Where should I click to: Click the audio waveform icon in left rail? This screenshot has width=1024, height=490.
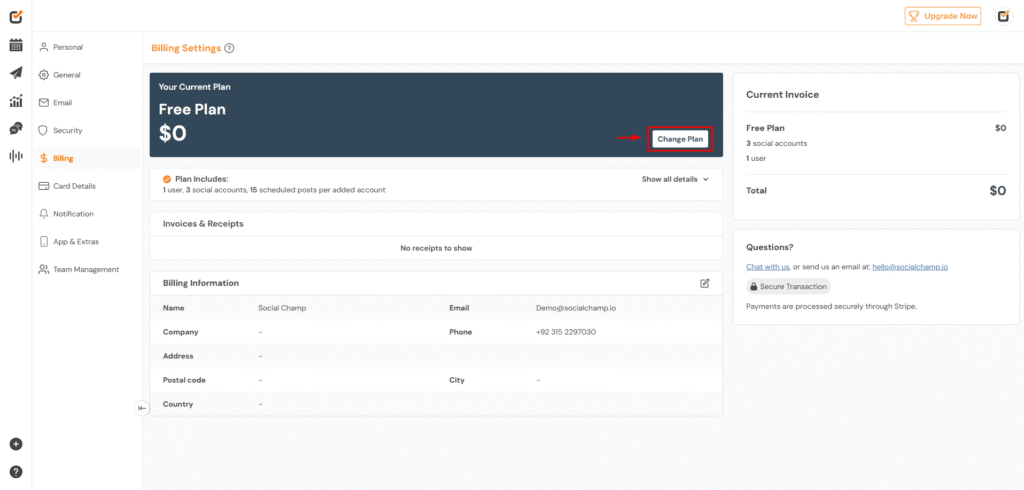(16, 156)
